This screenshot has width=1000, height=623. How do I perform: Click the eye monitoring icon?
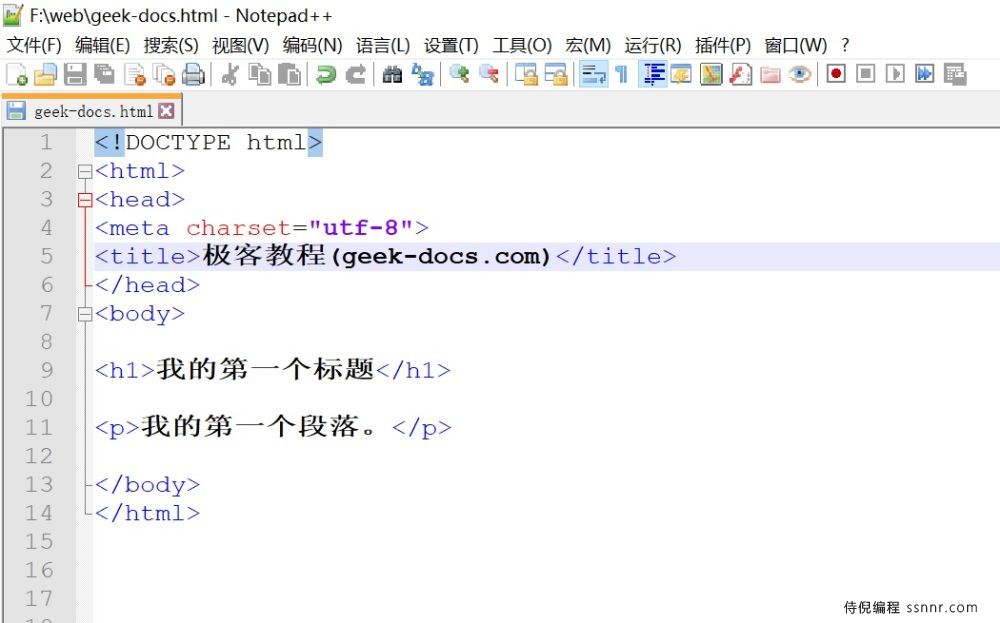pyautogui.click(x=800, y=75)
